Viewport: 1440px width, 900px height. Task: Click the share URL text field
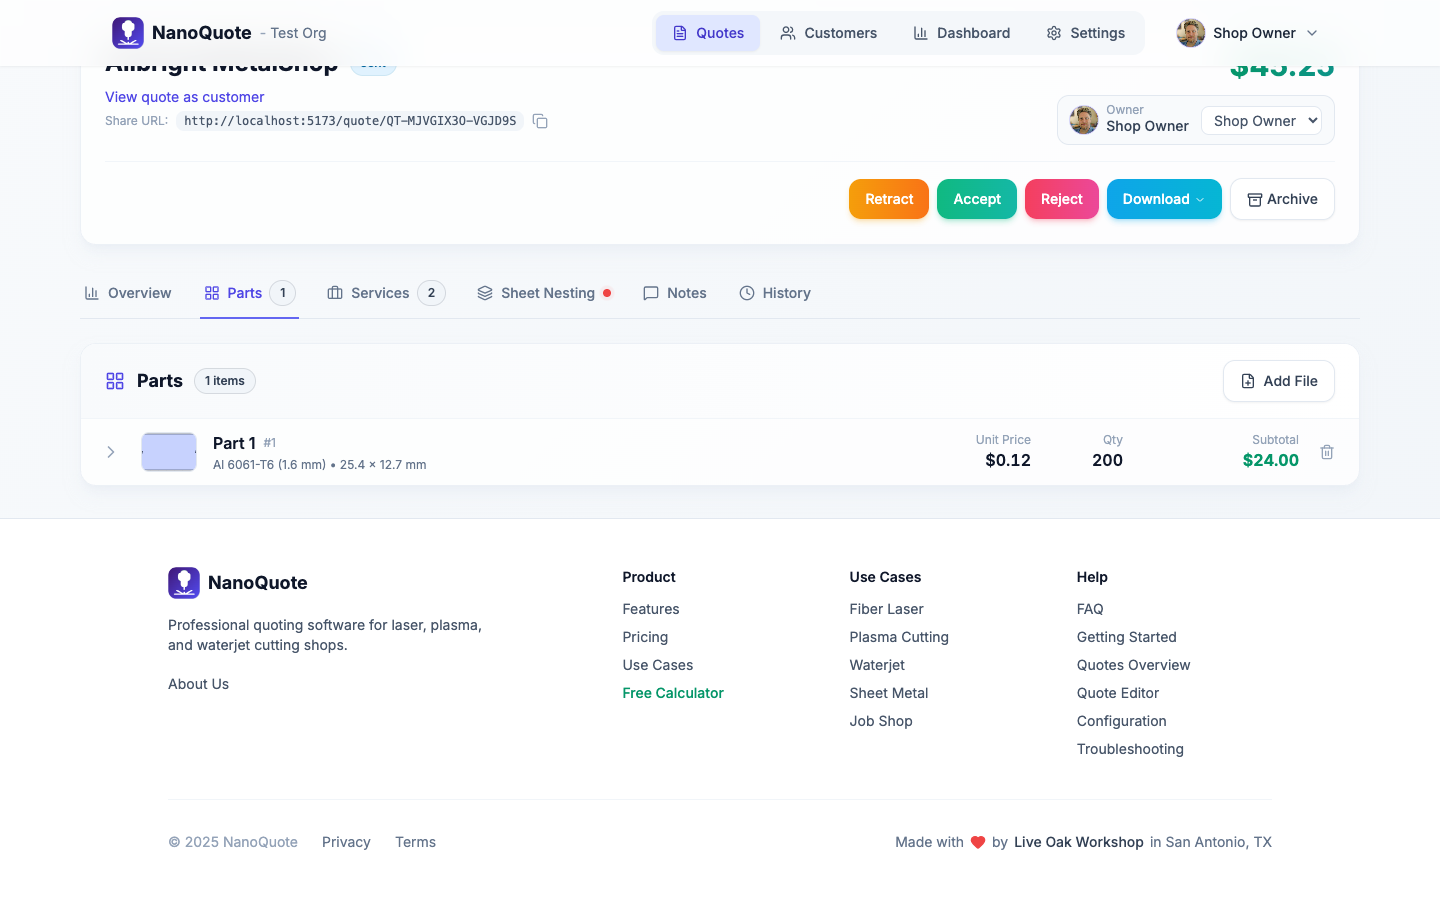click(x=350, y=121)
